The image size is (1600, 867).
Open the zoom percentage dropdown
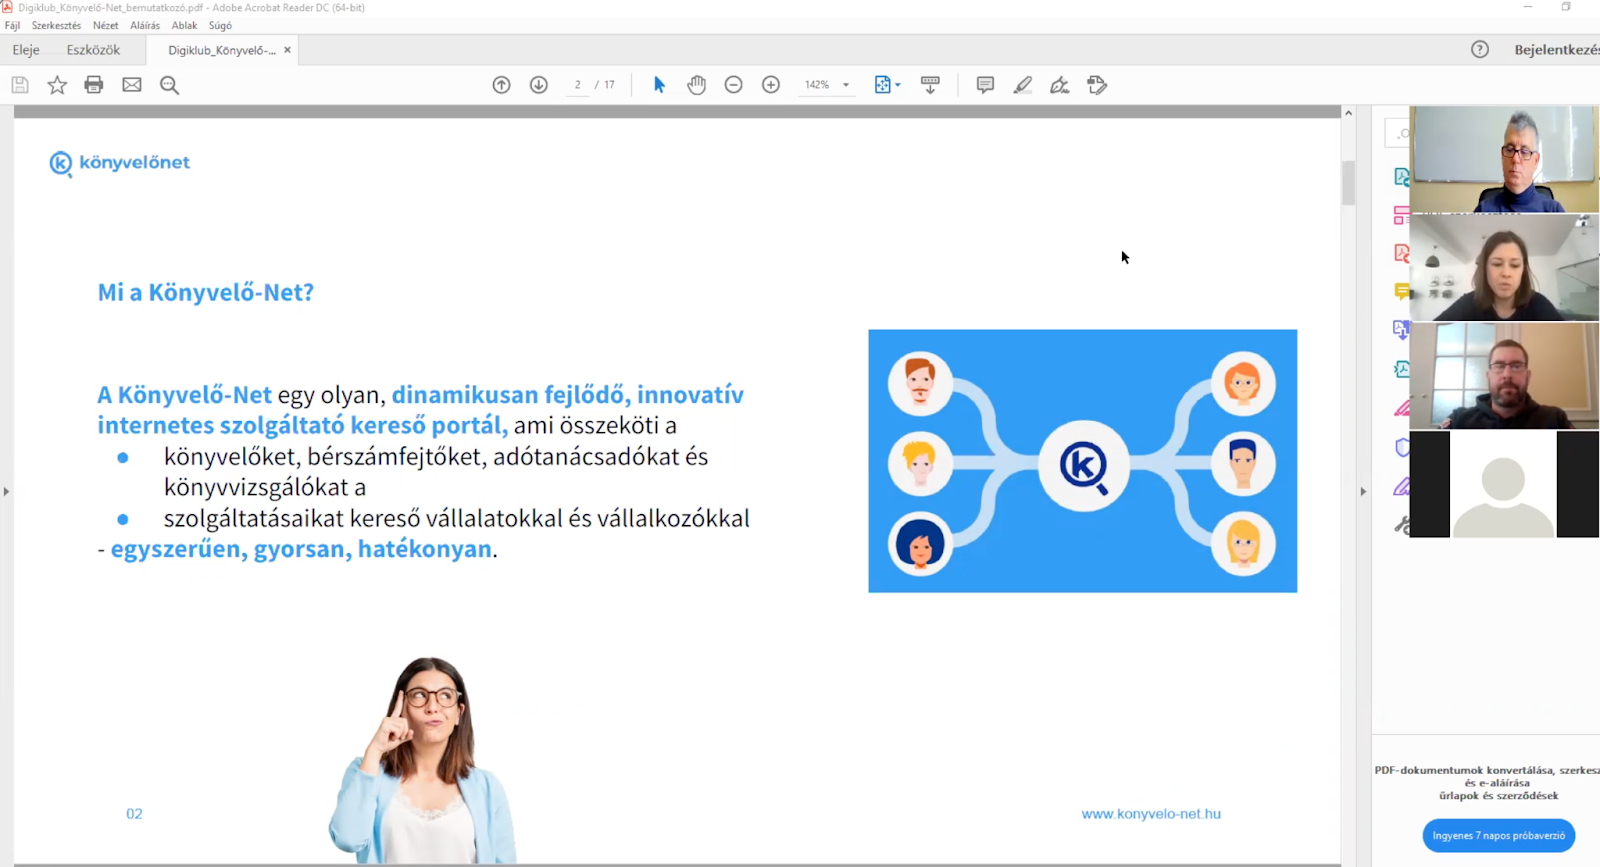point(846,85)
